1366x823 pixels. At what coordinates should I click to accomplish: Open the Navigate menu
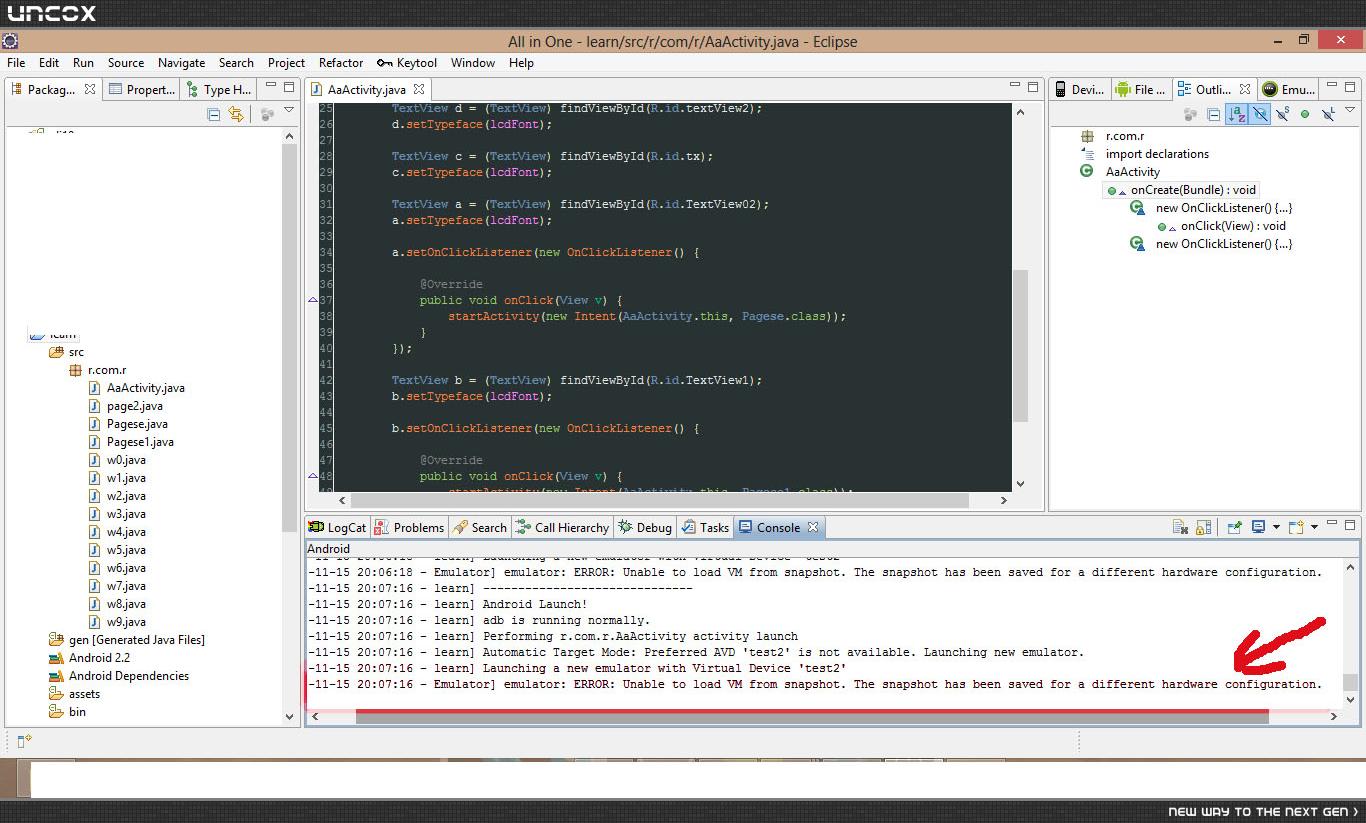coord(181,62)
